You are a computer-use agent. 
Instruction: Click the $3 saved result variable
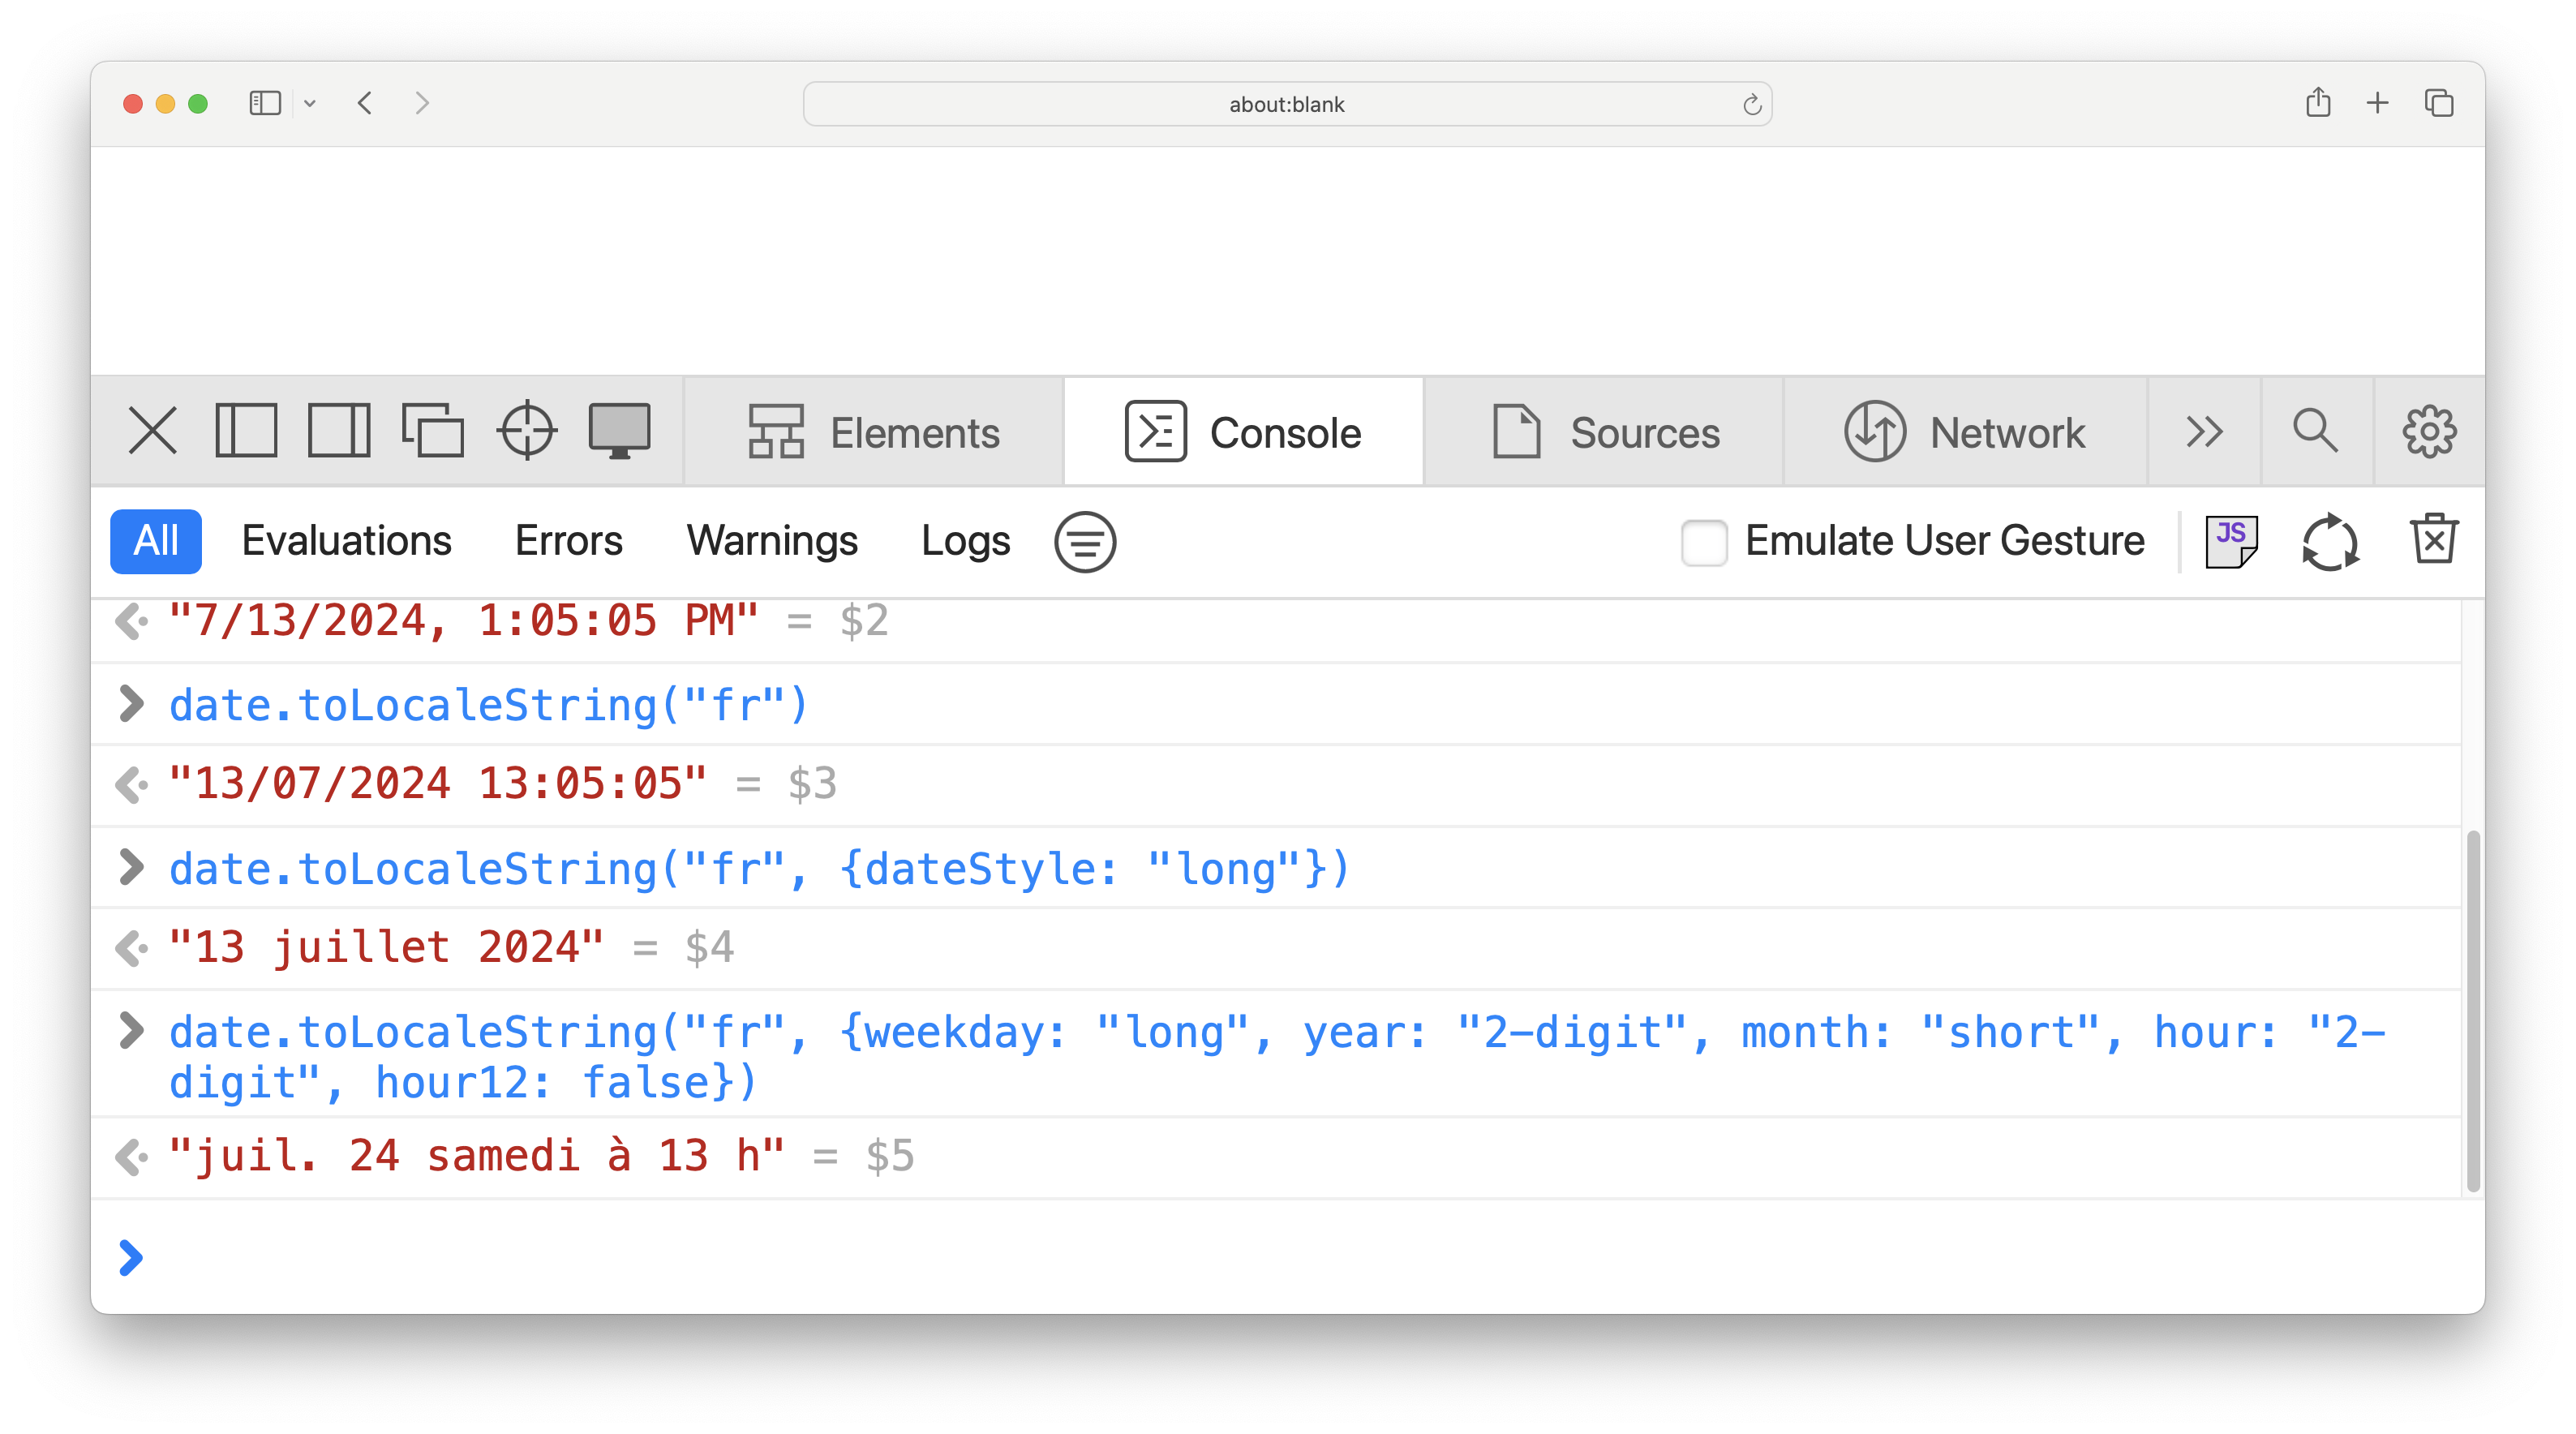tap(813, 784)
